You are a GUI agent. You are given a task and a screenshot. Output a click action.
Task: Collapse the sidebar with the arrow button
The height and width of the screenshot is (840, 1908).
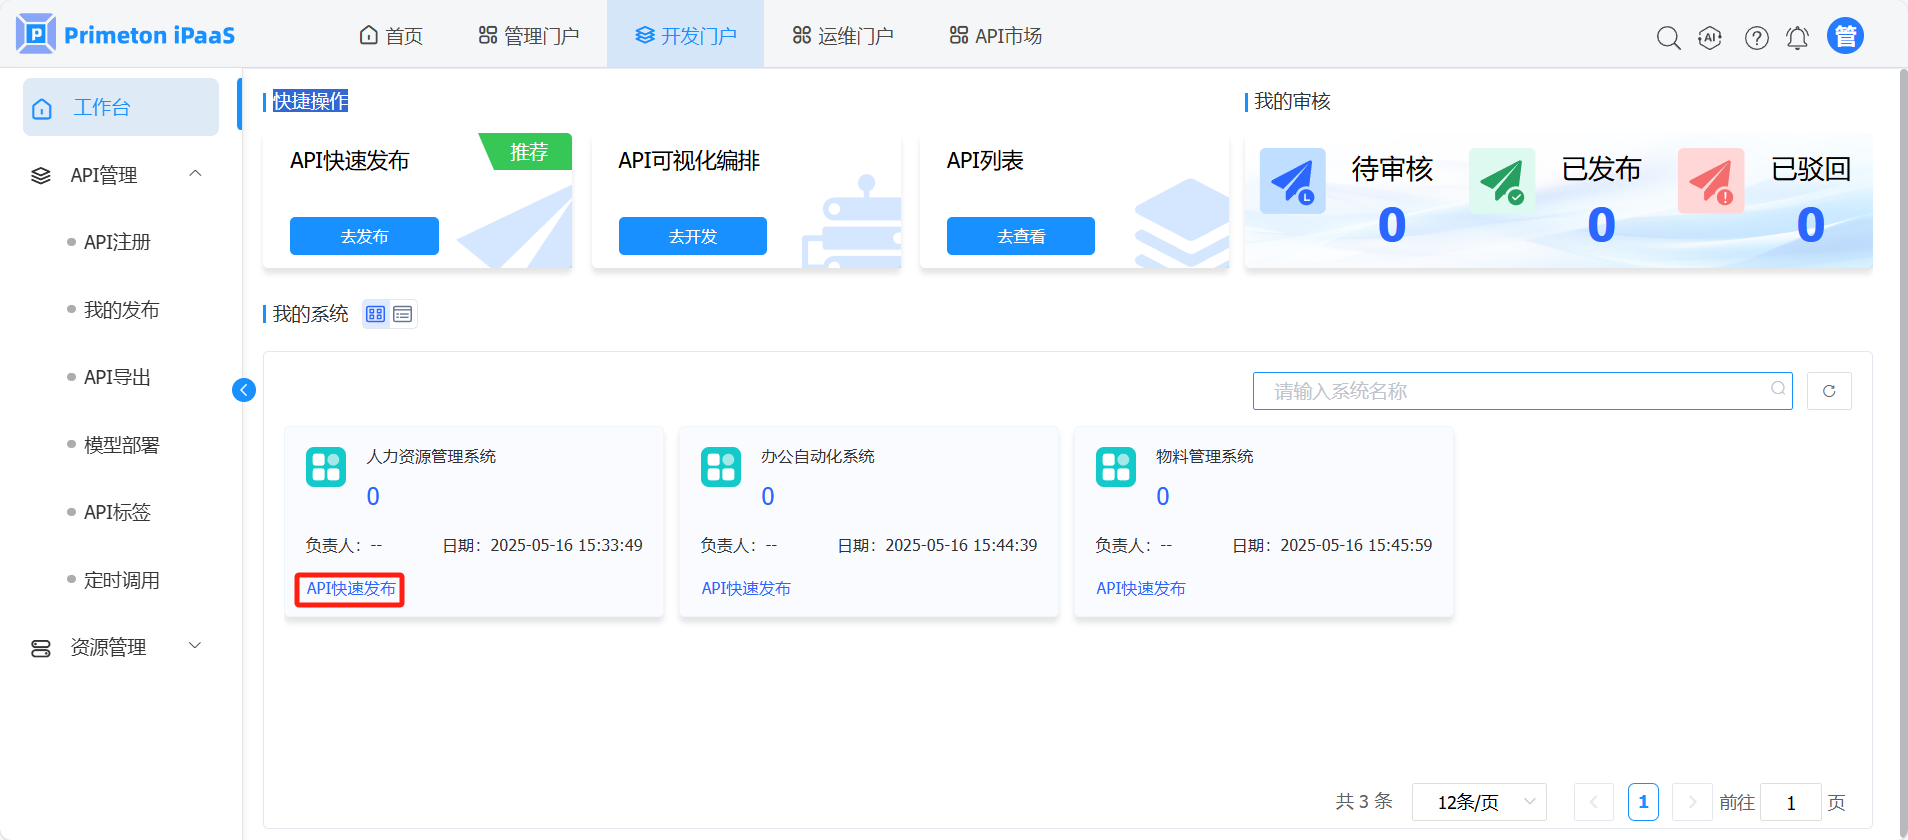244,390
